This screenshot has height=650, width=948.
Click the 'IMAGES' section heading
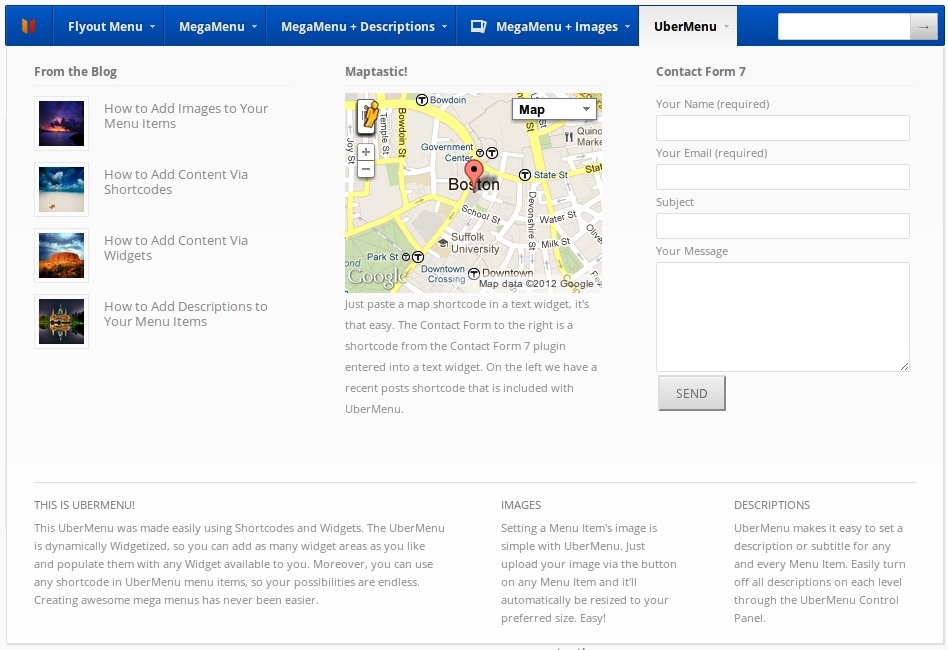[521, 505]
